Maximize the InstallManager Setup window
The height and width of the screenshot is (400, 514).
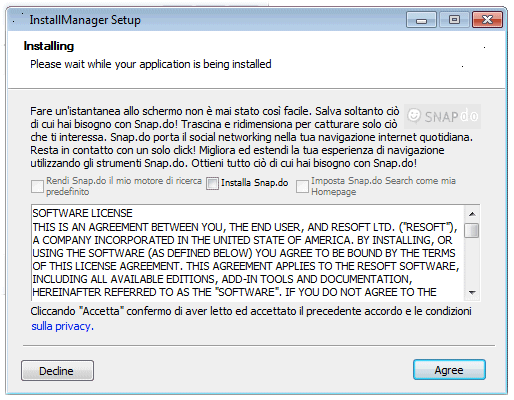coord(454,20)
